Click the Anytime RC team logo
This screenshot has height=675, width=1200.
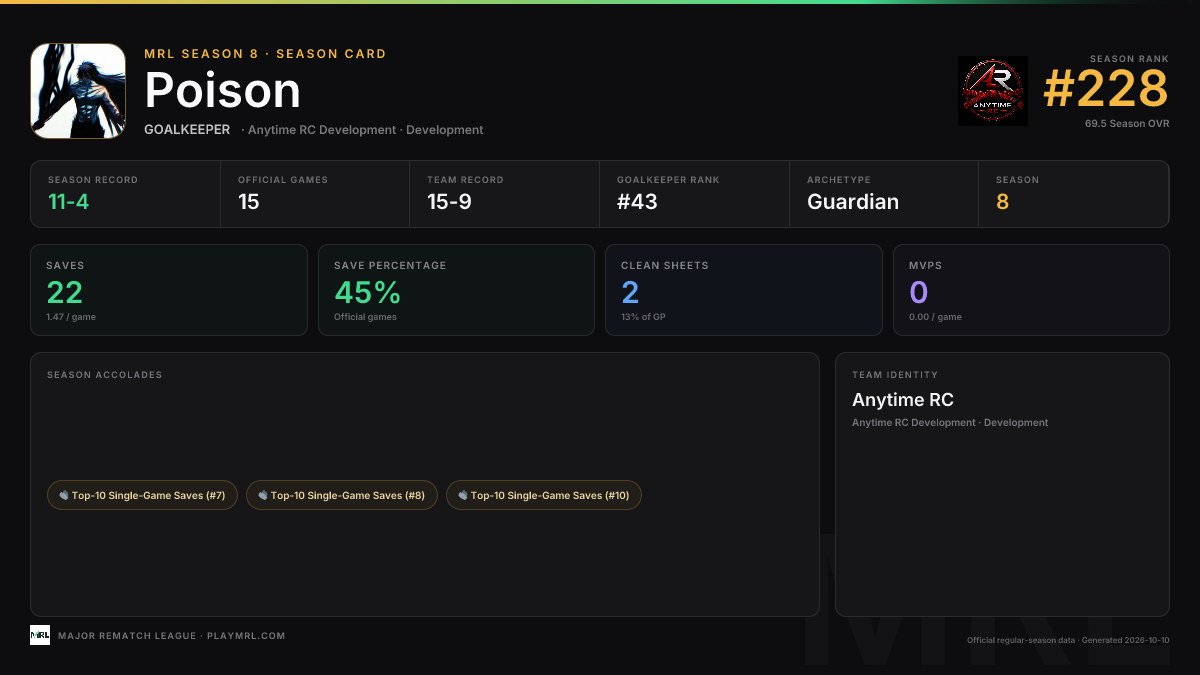[993, 91]
